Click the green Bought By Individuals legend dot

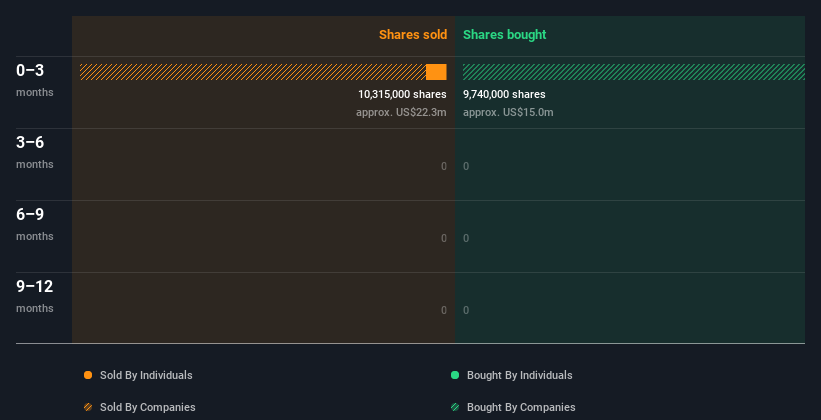(455, 375)
